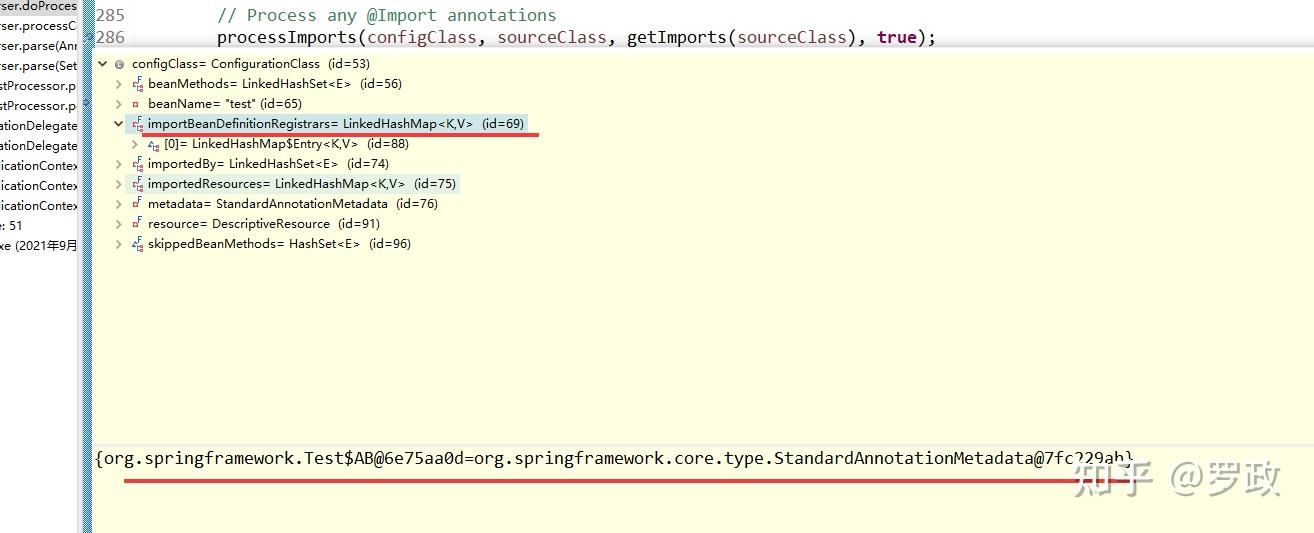Expand the beanName node arrow
Image resolution: width=1314 pixels, height=533 pixels.
(119, 104)
